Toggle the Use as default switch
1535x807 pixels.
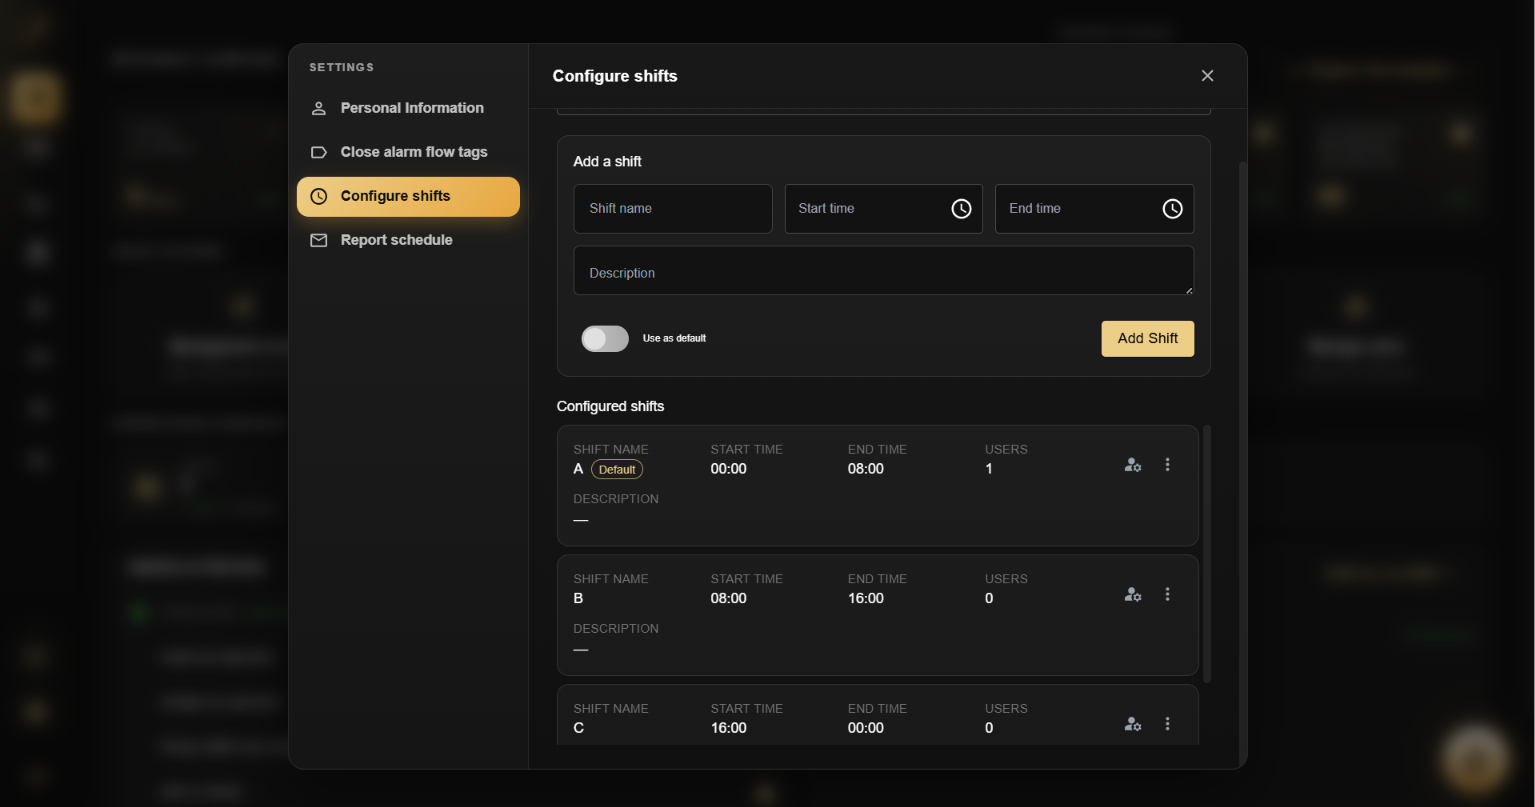605,339
